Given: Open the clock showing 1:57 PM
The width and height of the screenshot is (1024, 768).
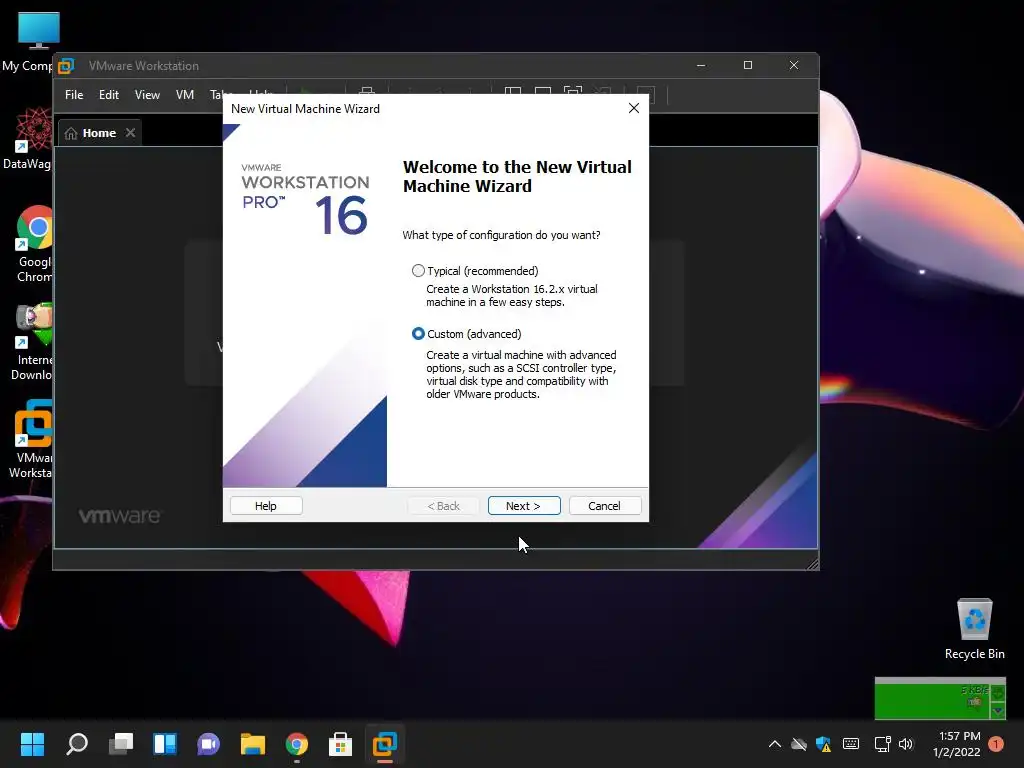Looking at the screenshot, I should tap(957, 744).
